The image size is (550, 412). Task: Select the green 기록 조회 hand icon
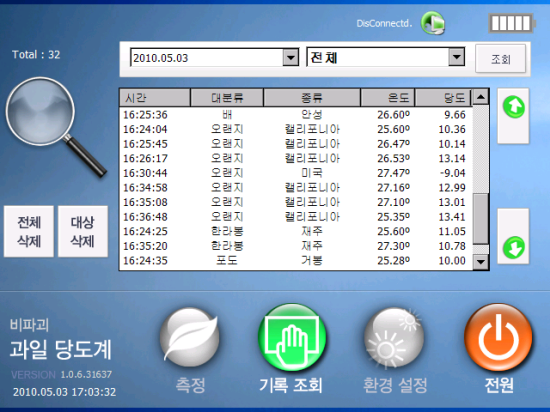(292, 337)
